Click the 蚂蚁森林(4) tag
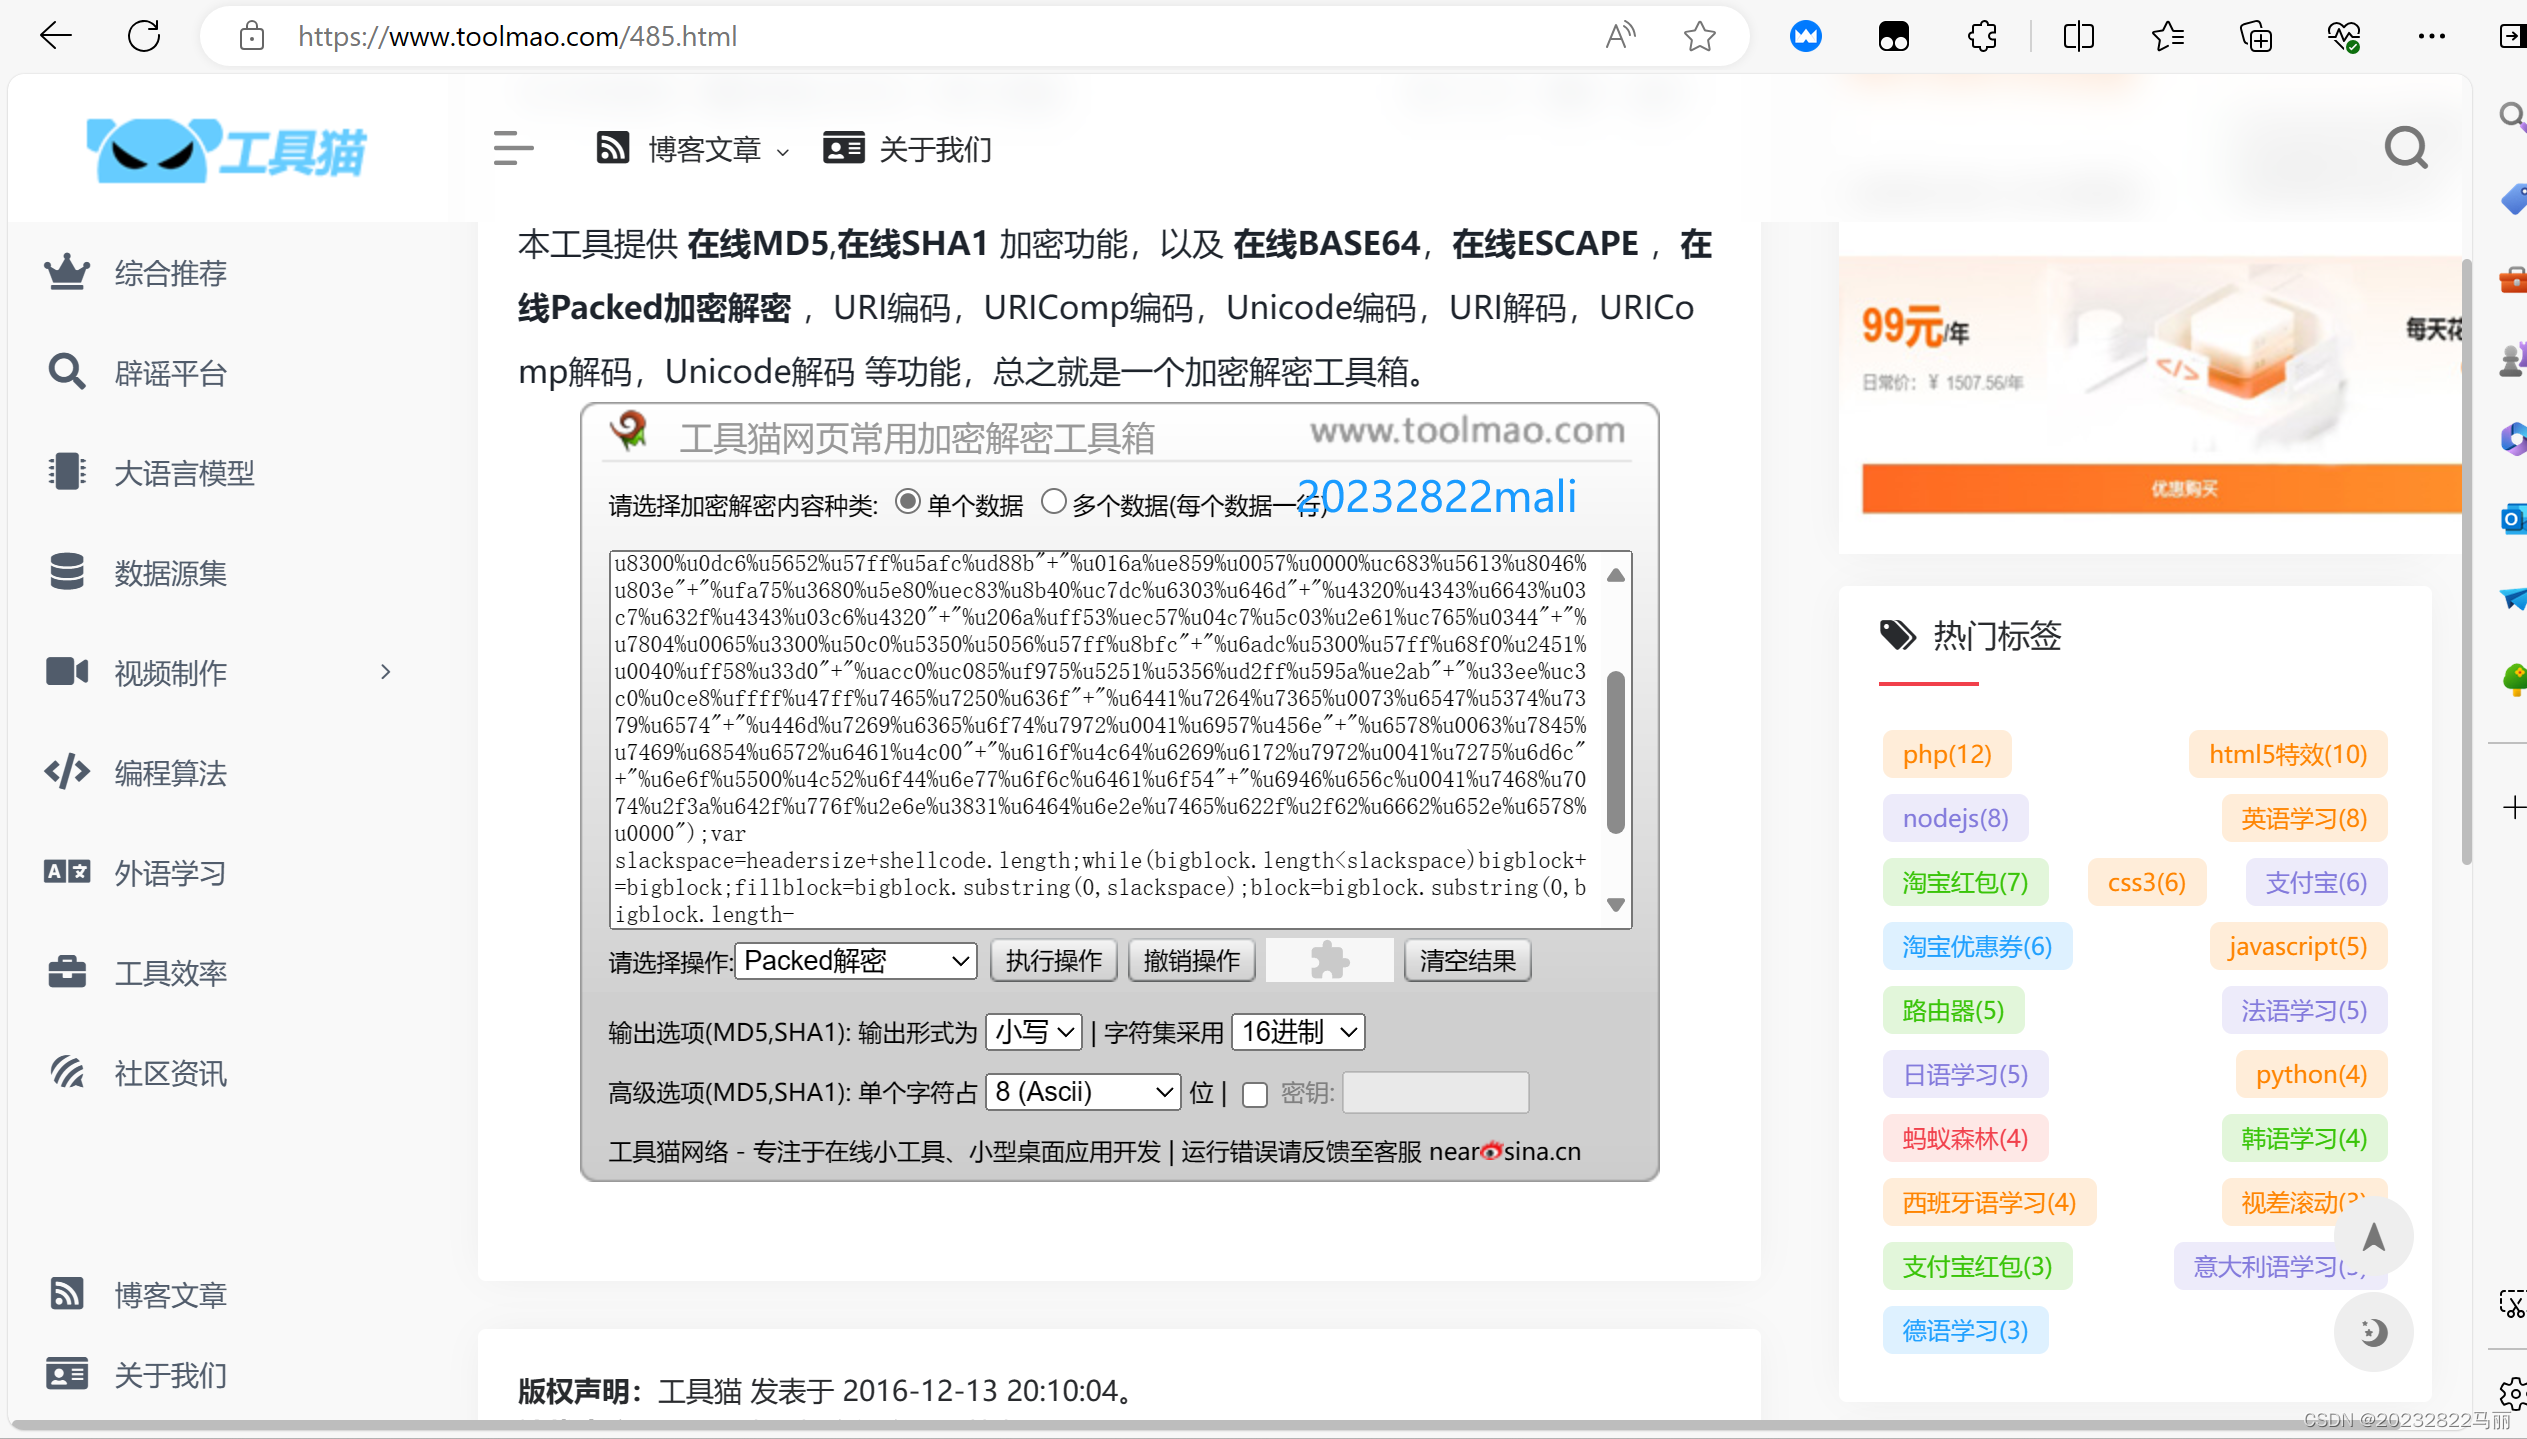Viewport: 2527px width, 1439px height. coord(1965,1138)
